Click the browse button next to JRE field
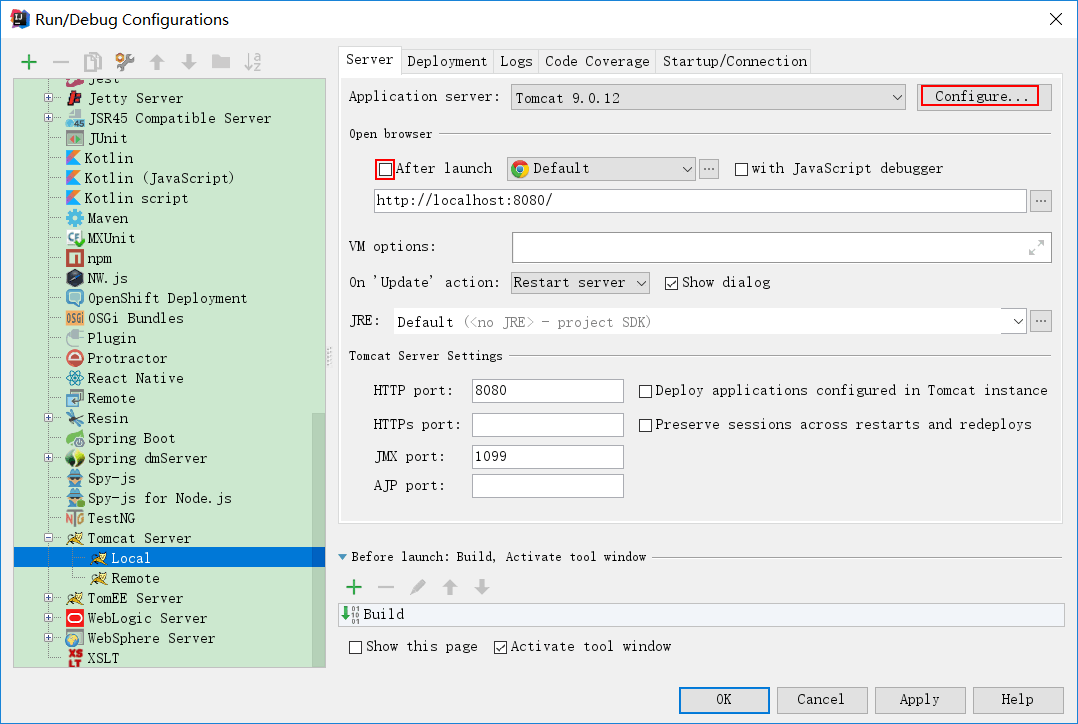The width and height of the screenshot is (1078, 724). pyautogui.click(x=1041, y=321)
